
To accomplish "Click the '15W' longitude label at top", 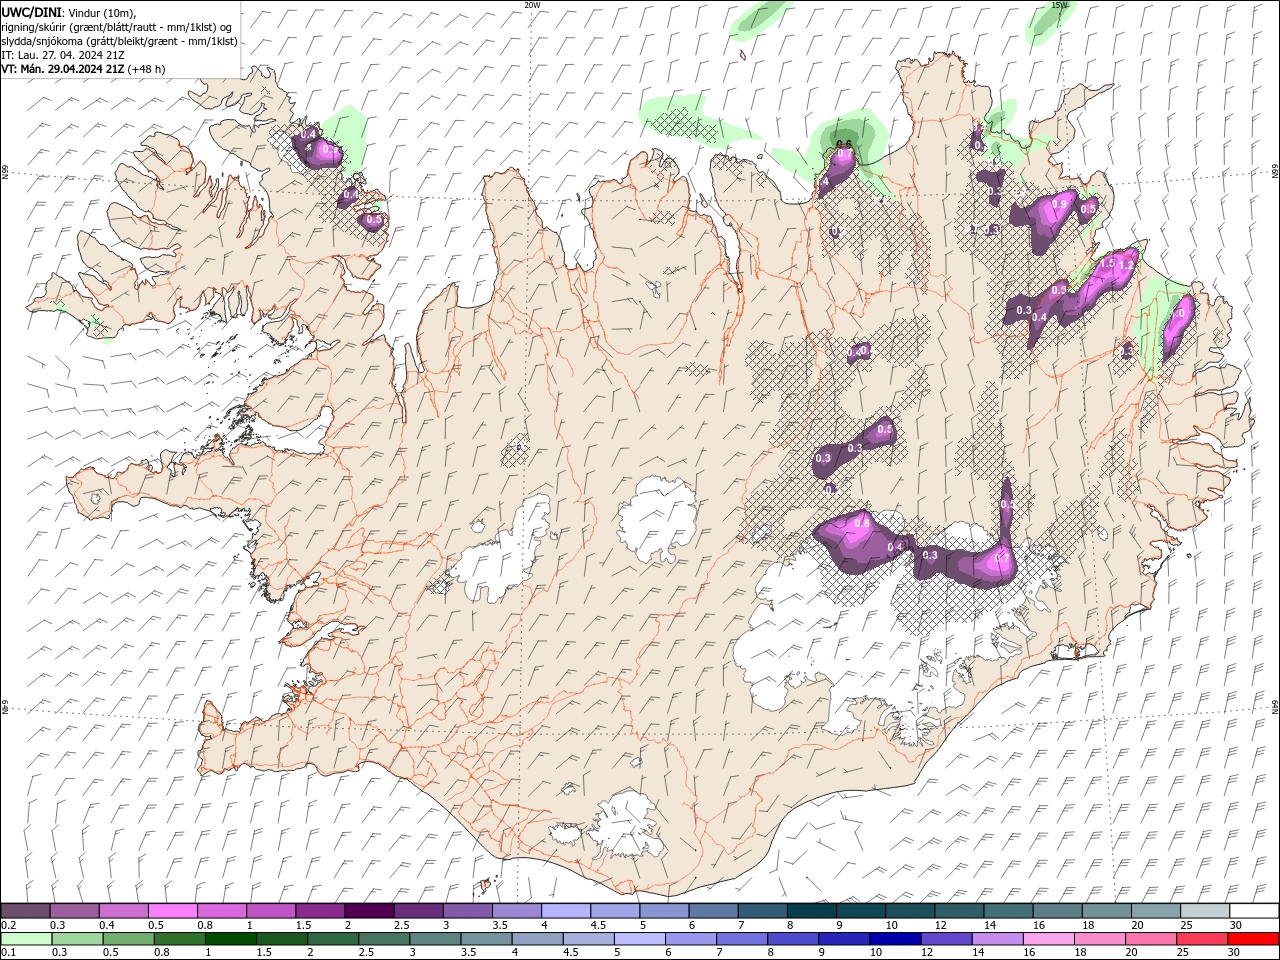I will click(1059, 5).
